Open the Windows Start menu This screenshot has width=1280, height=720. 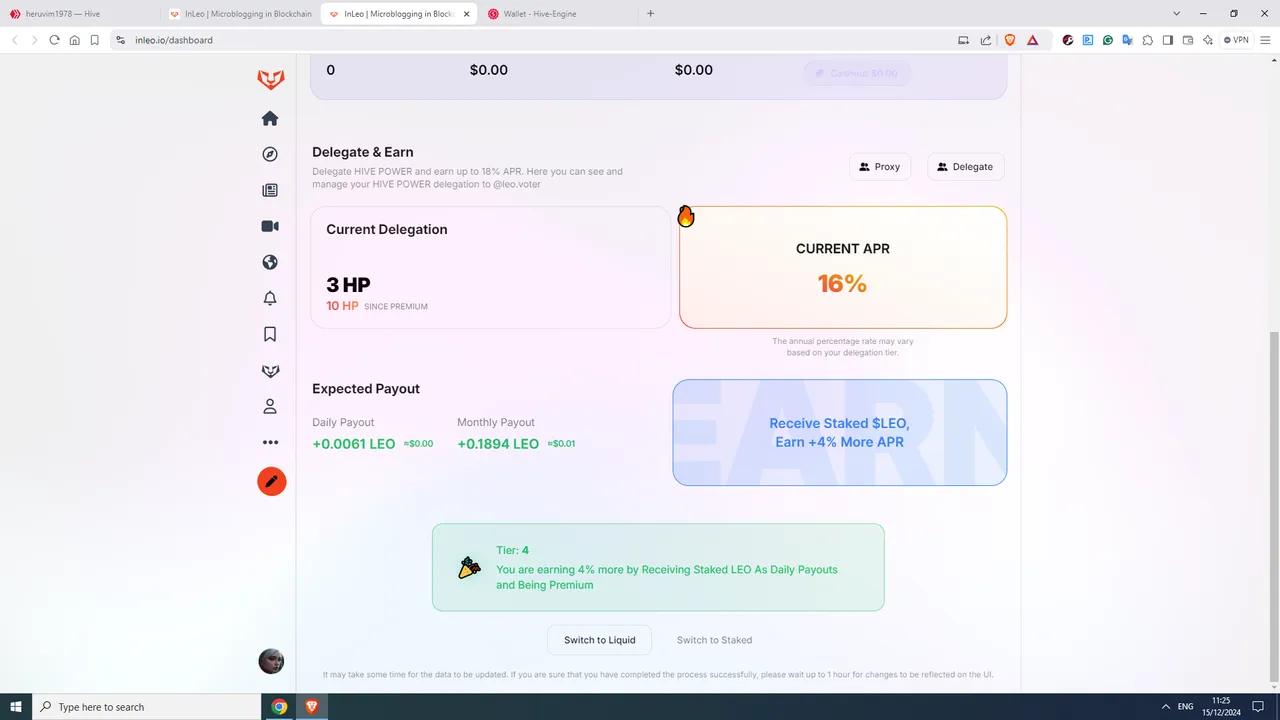tap(16, 706)
